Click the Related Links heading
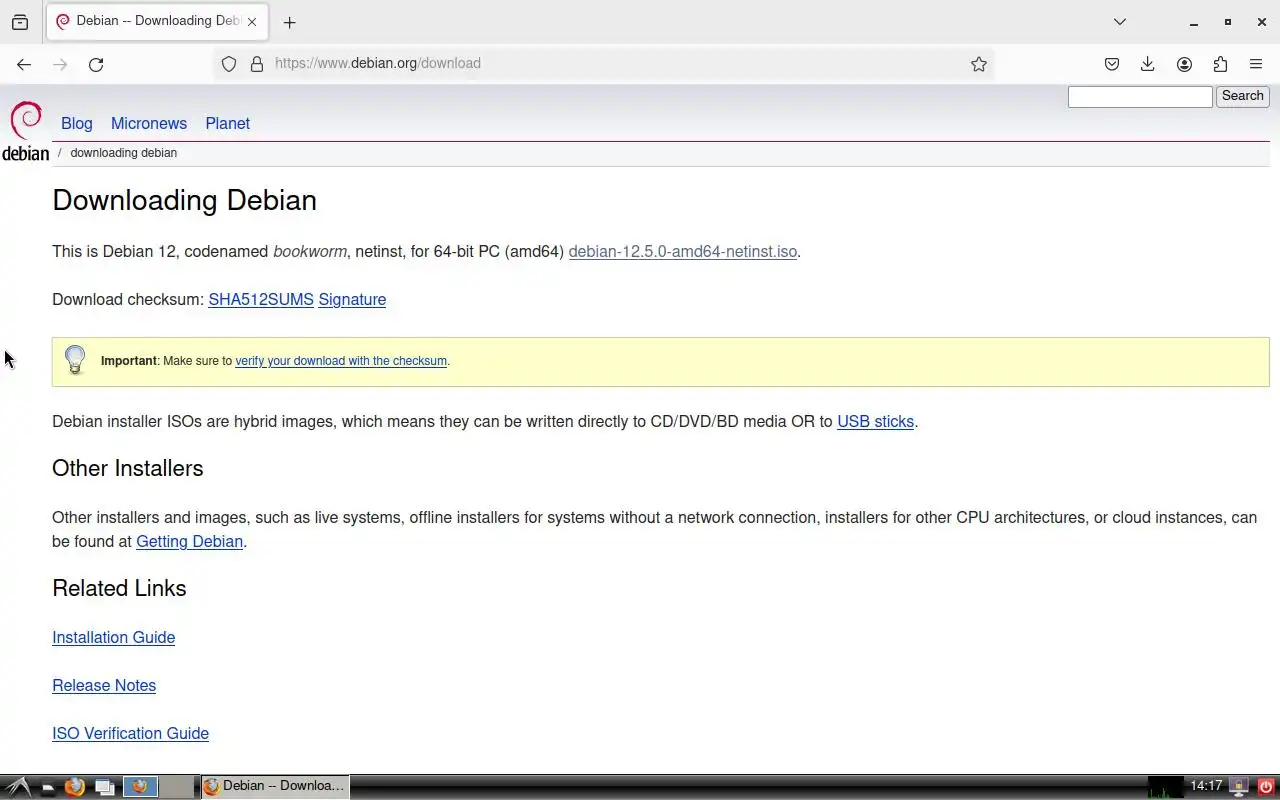Viewport: 1280px width, 800px height. [x=119, y=588]
